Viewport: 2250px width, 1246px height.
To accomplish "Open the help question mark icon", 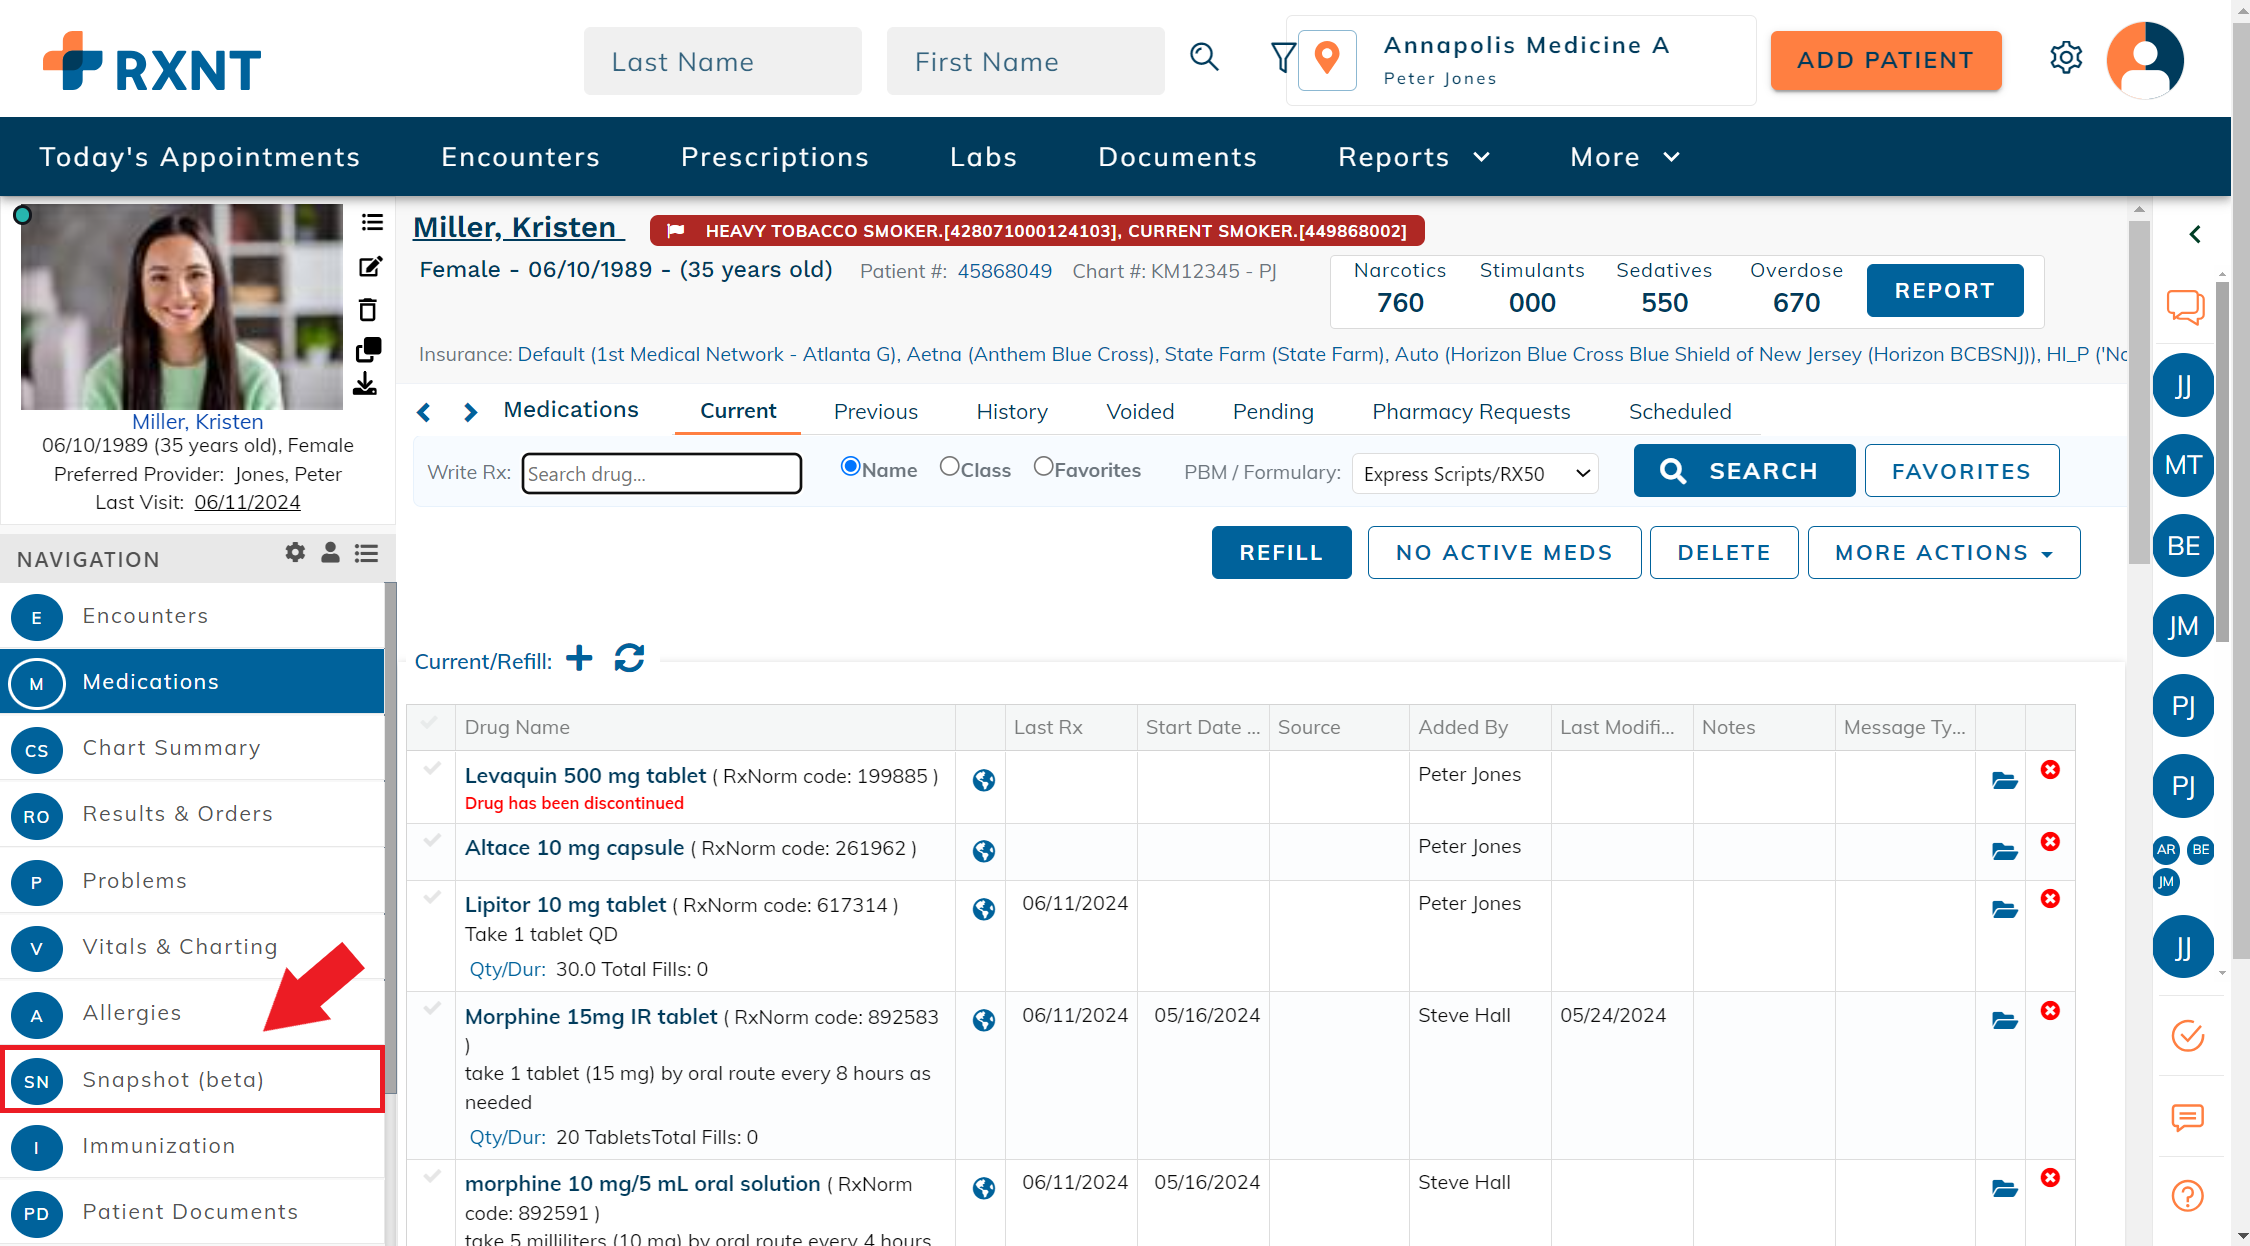I will (x=2188, y=1195).
